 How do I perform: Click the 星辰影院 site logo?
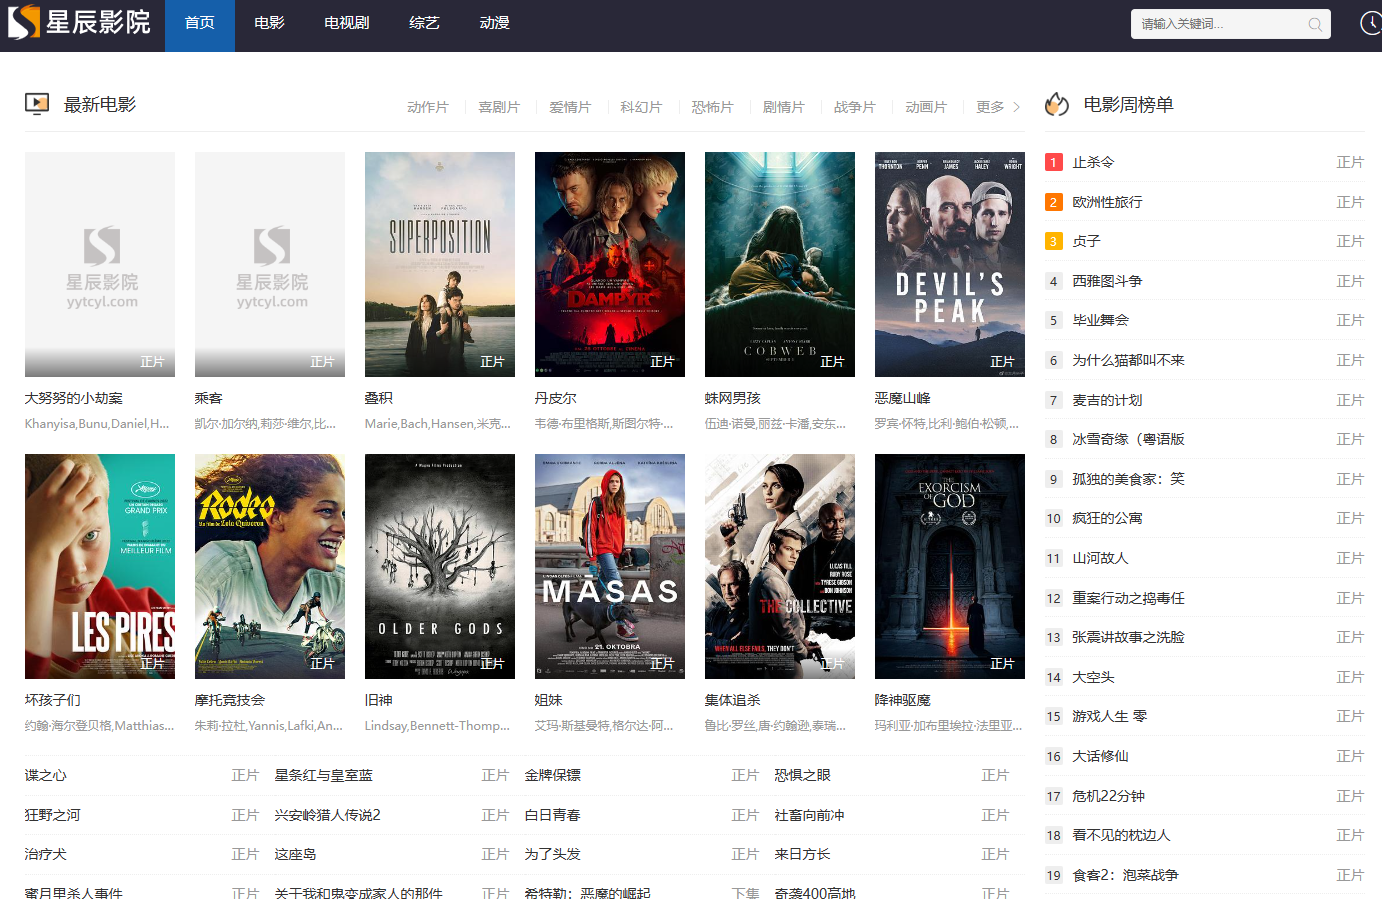point(79,22)
